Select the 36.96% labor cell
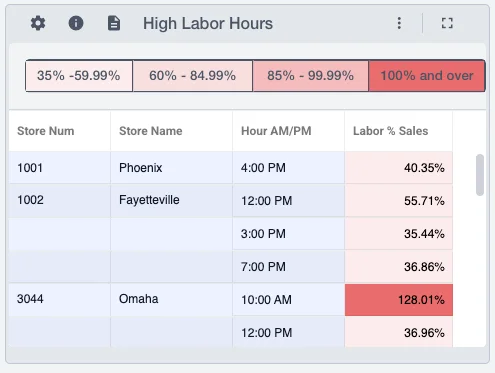 tap(399, 332)
